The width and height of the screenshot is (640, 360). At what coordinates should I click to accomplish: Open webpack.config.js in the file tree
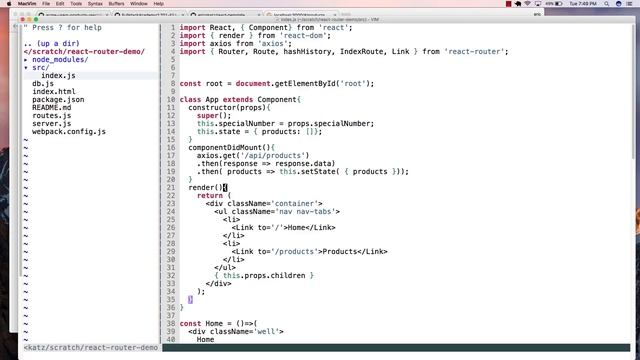click(x=69, y=131)
